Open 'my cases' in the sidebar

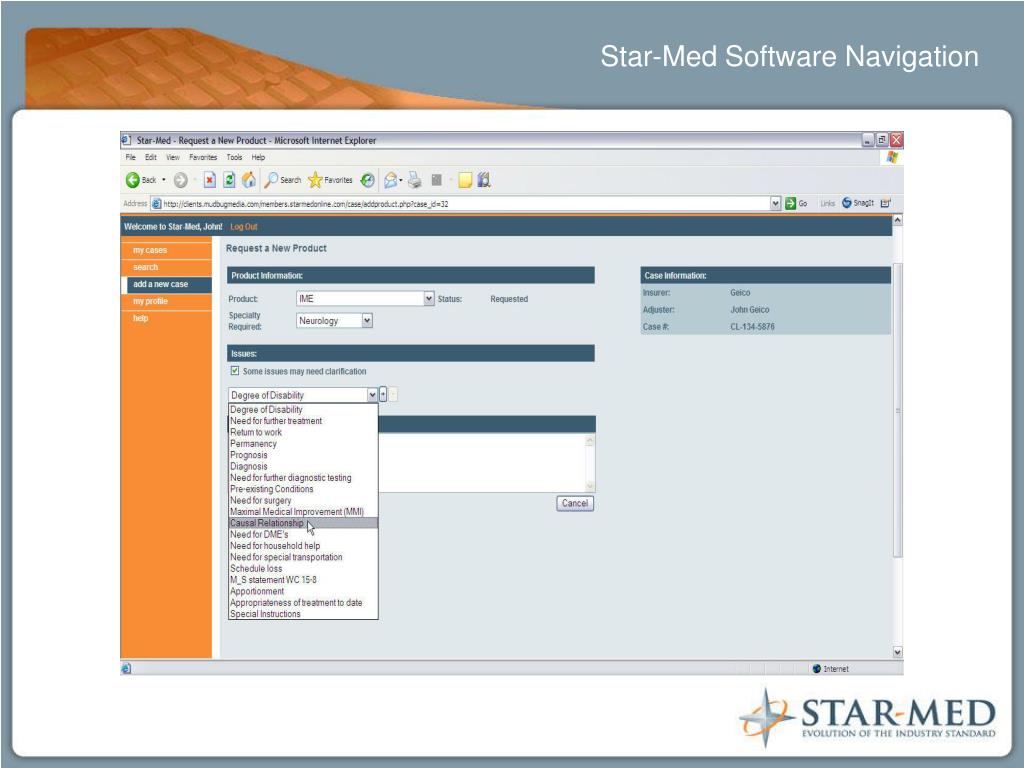150,250
